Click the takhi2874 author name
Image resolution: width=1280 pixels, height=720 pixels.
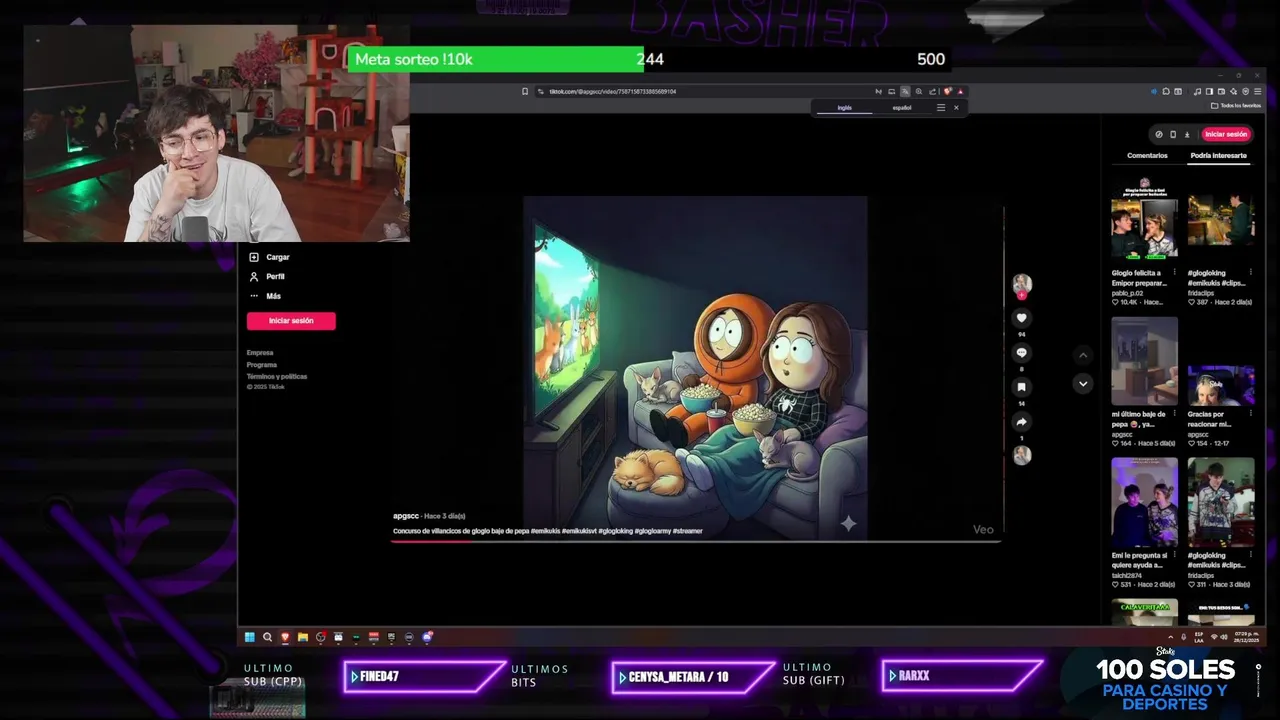click(1127, 575)
